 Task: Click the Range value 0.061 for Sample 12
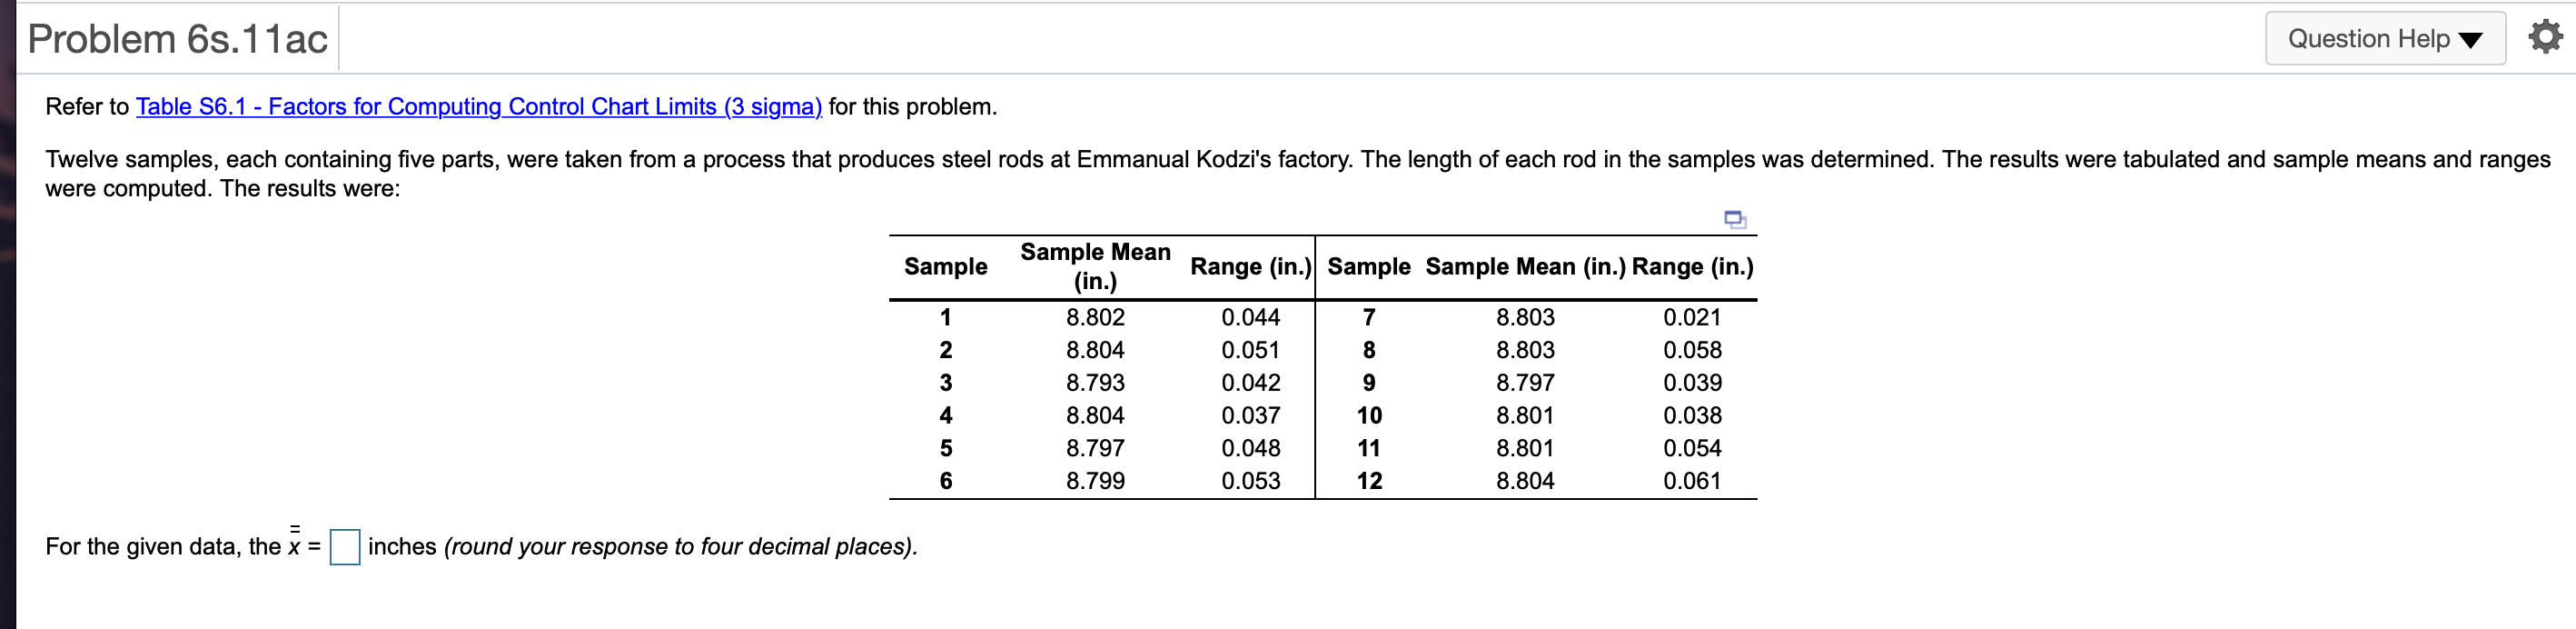1692,481
